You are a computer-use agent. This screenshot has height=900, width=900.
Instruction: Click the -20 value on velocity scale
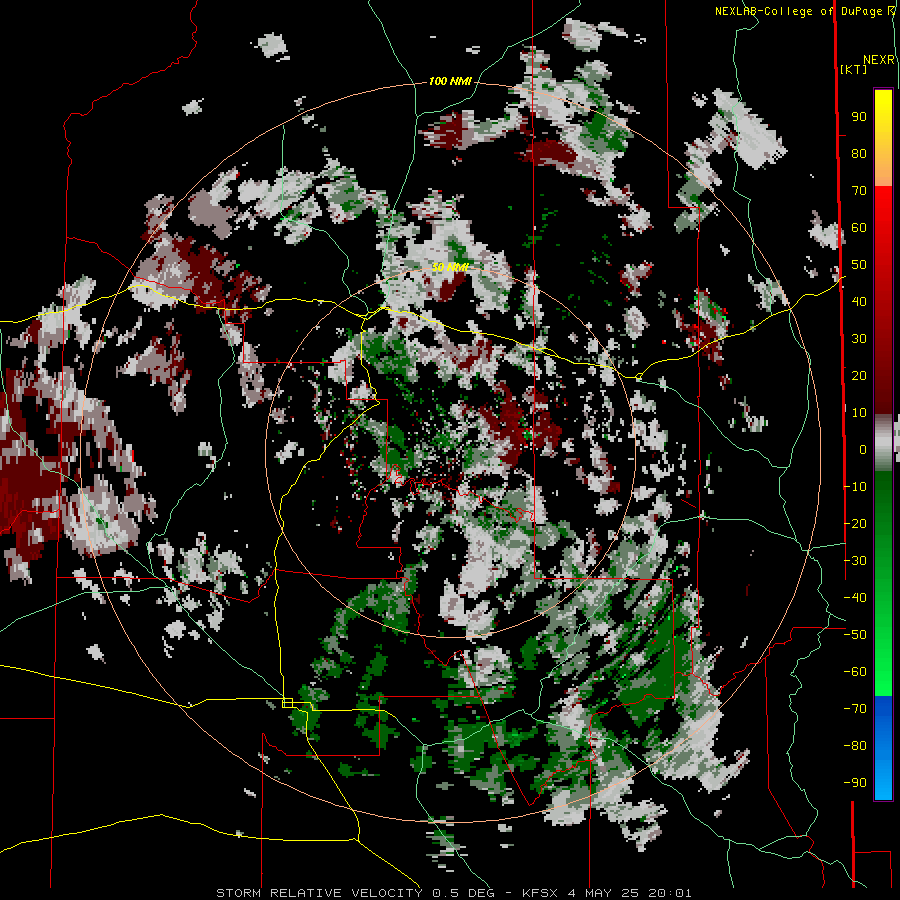tap(855, 523)
